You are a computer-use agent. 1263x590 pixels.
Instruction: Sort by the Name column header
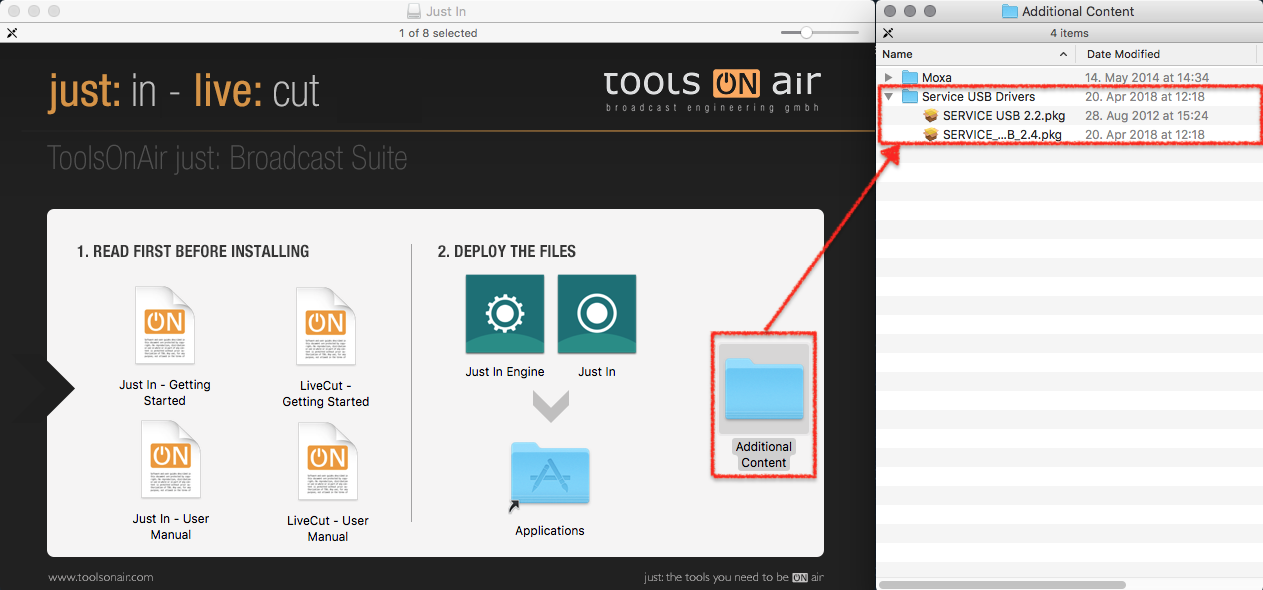pos(976,54)
